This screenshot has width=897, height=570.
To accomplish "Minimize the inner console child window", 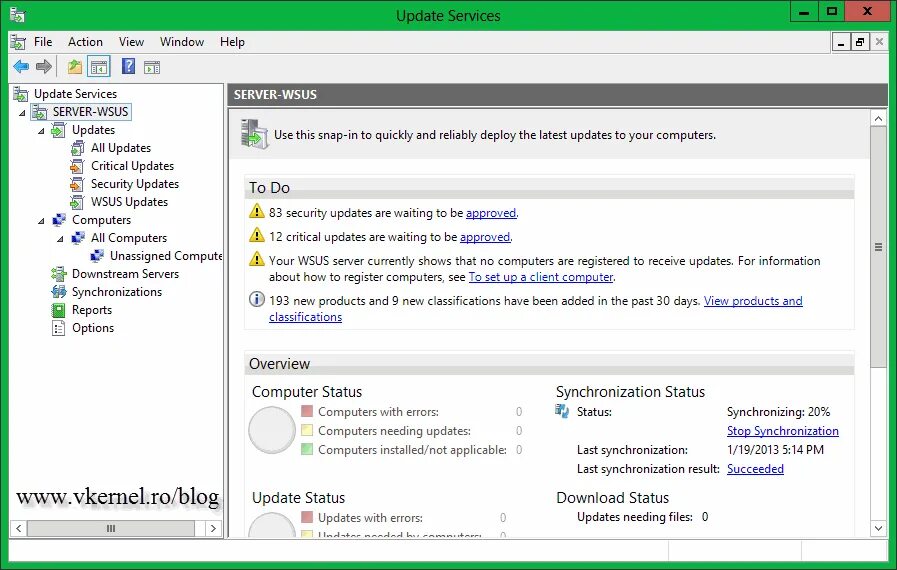I will point(840,42).
